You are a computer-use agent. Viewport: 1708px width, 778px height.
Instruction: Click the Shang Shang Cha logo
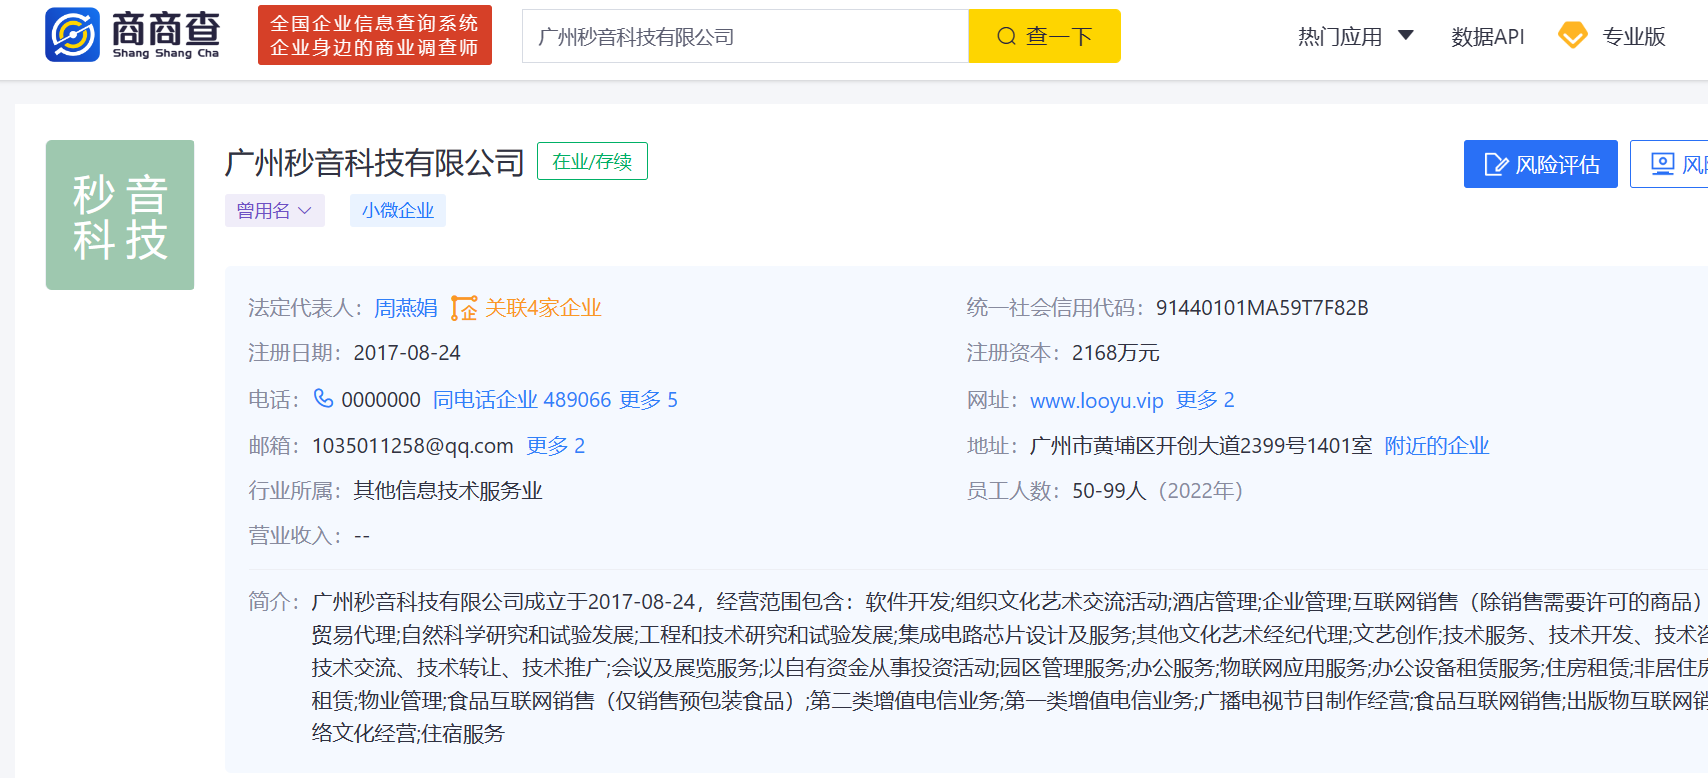click(132, 35)
